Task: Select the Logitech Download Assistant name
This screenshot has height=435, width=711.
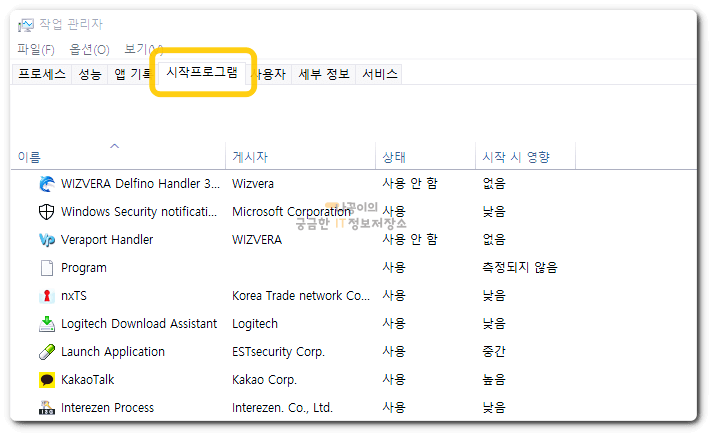Action: (139, 324)
